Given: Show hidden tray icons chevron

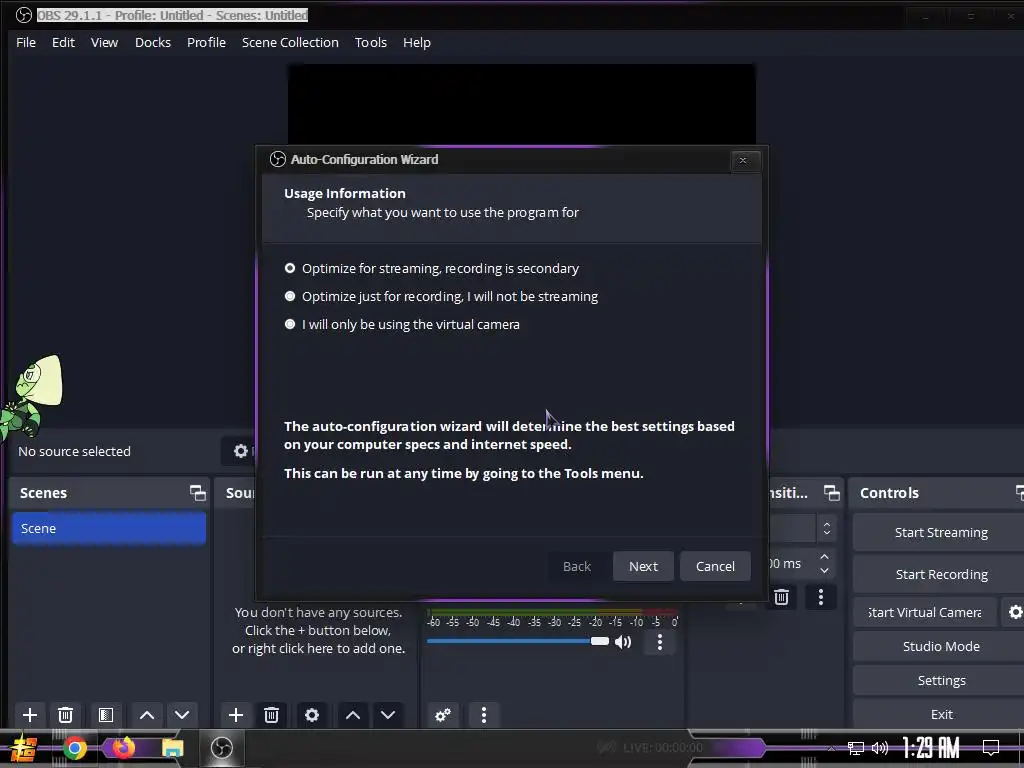Looking at the screenshot, I should (x=831, y=748).
